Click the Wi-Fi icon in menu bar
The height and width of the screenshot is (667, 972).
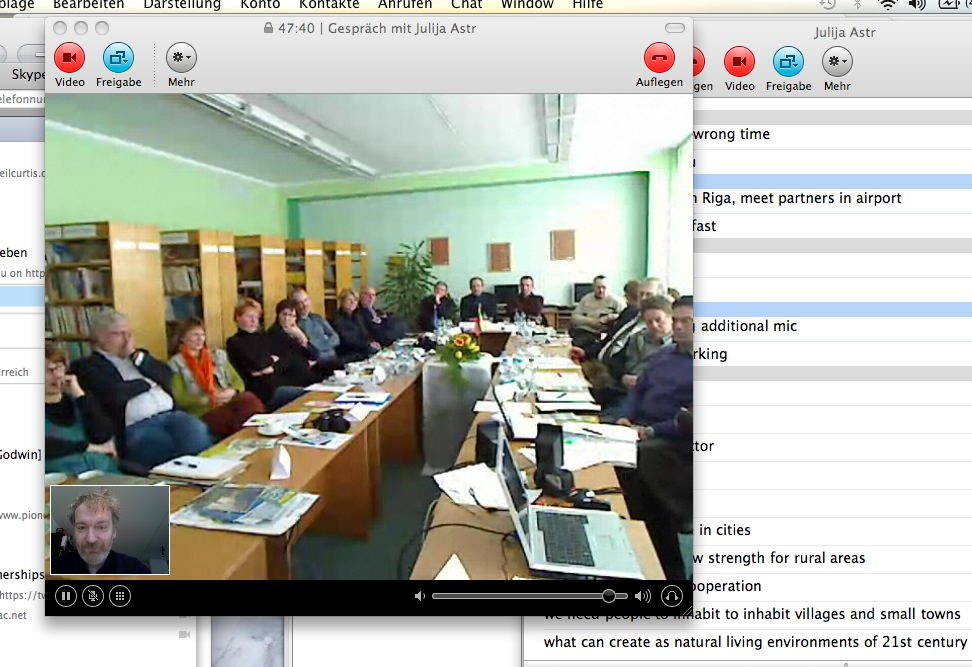point(887,5)
